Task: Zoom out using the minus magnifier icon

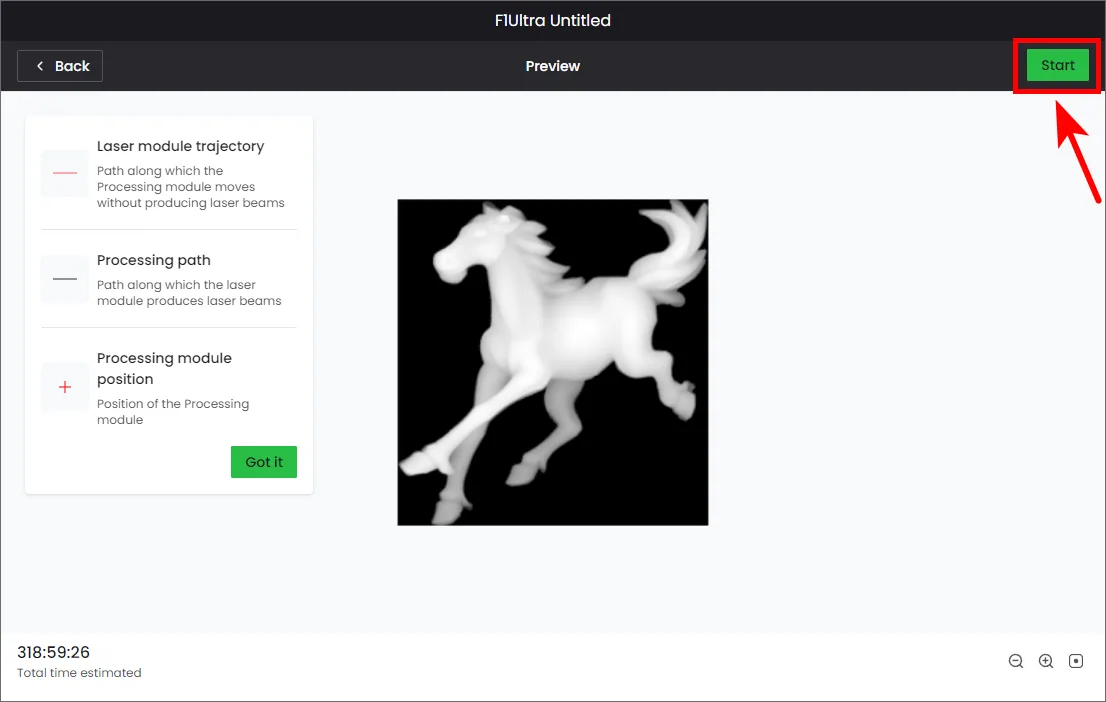Action: point(1016,661)
